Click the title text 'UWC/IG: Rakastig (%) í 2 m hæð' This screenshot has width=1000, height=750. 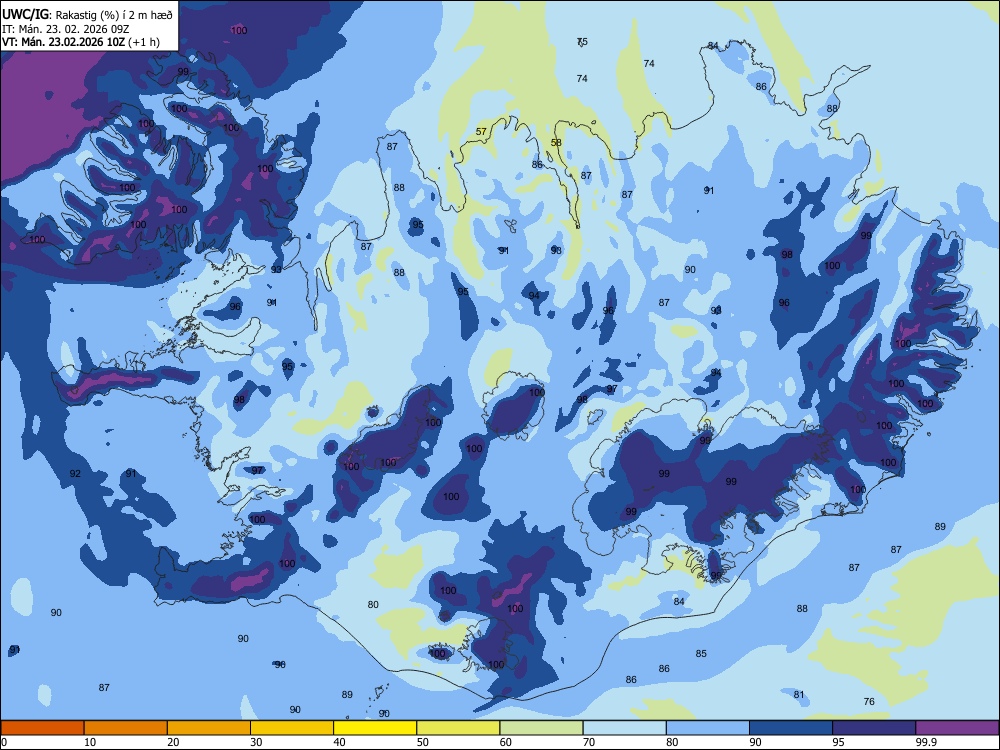87,15
